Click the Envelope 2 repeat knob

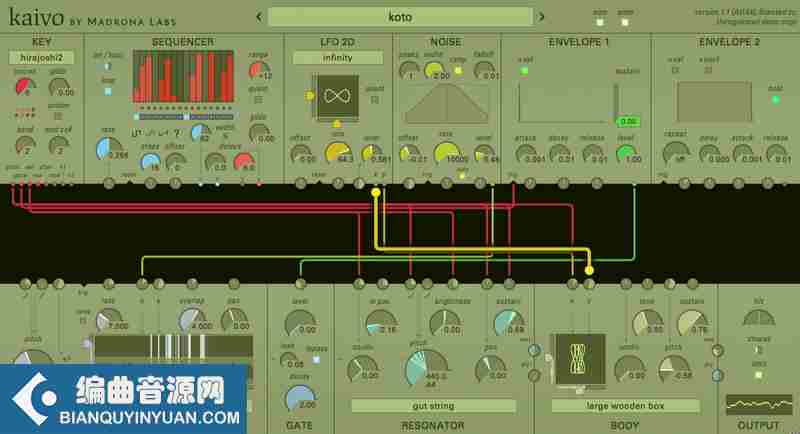pos(675,153)
